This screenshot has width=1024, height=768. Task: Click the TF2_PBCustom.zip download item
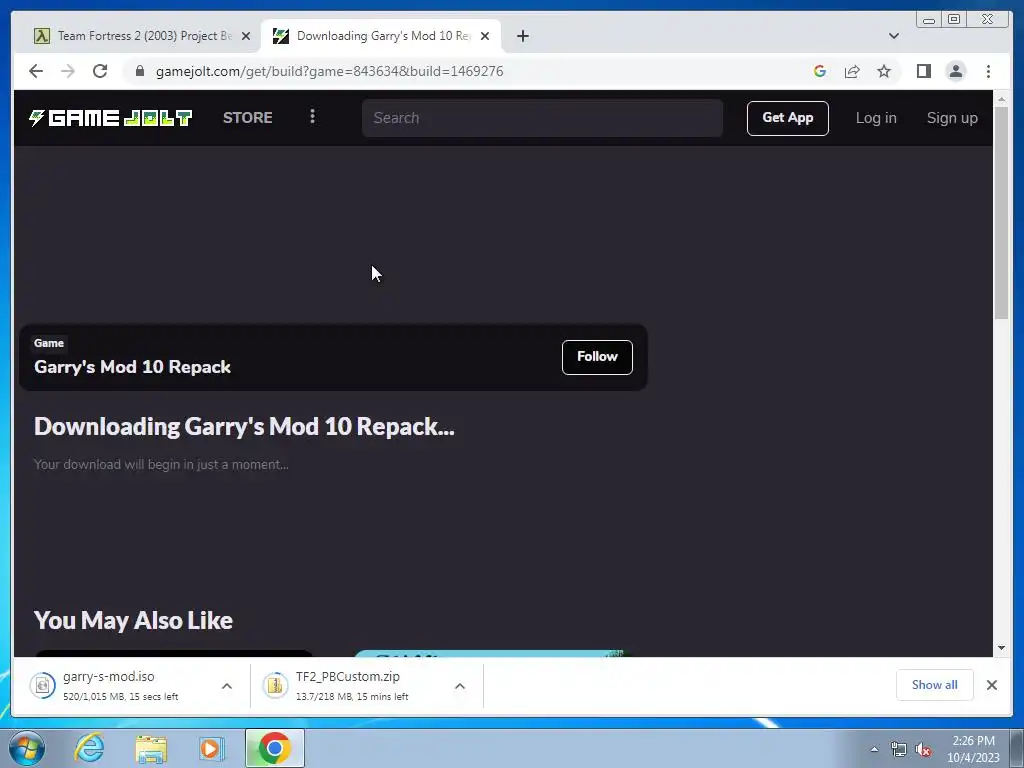pos(353,685)
